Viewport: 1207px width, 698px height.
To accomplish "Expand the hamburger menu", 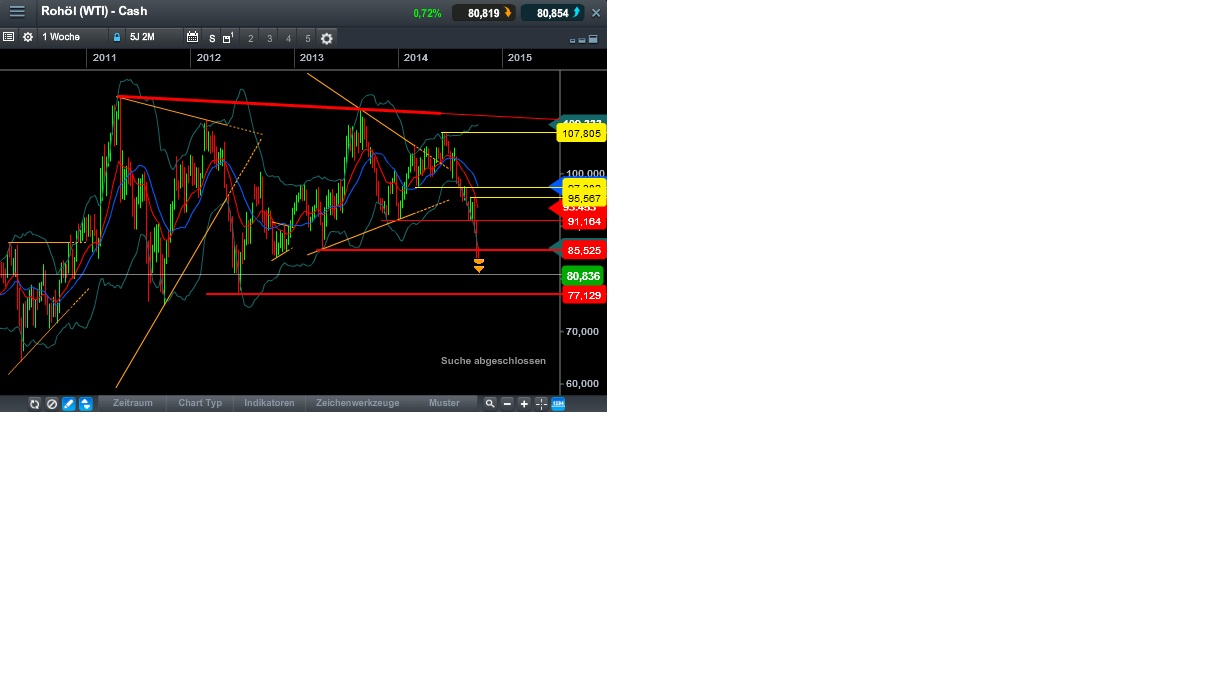I will click(16, 12).
